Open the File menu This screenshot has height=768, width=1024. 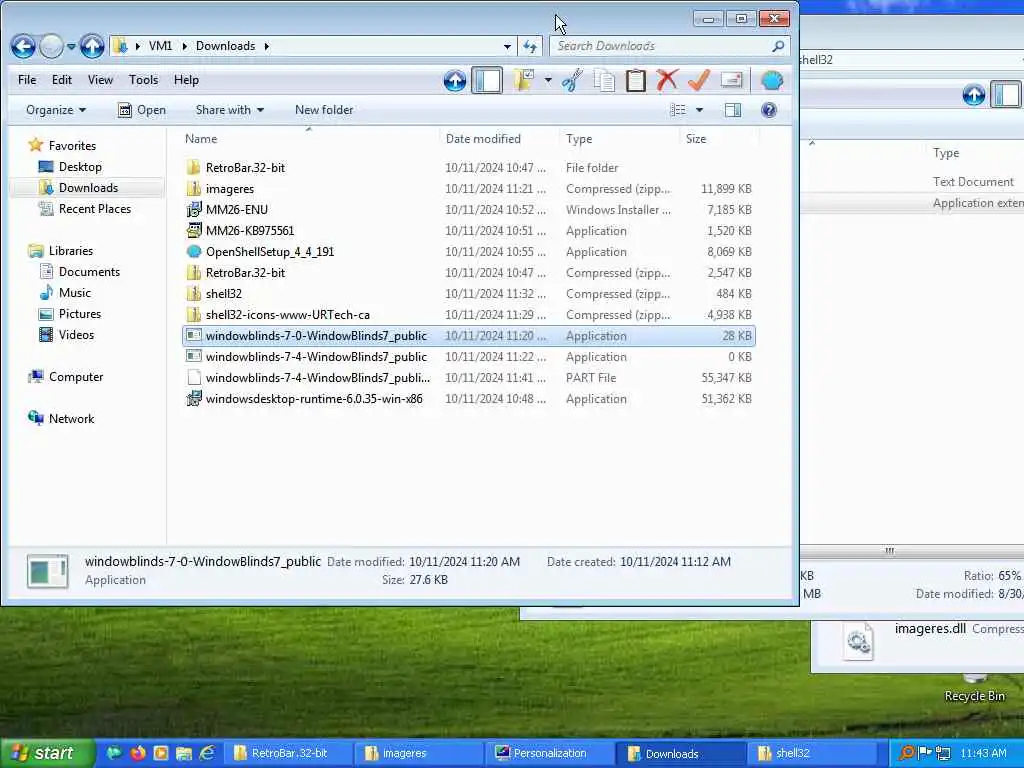27,80
